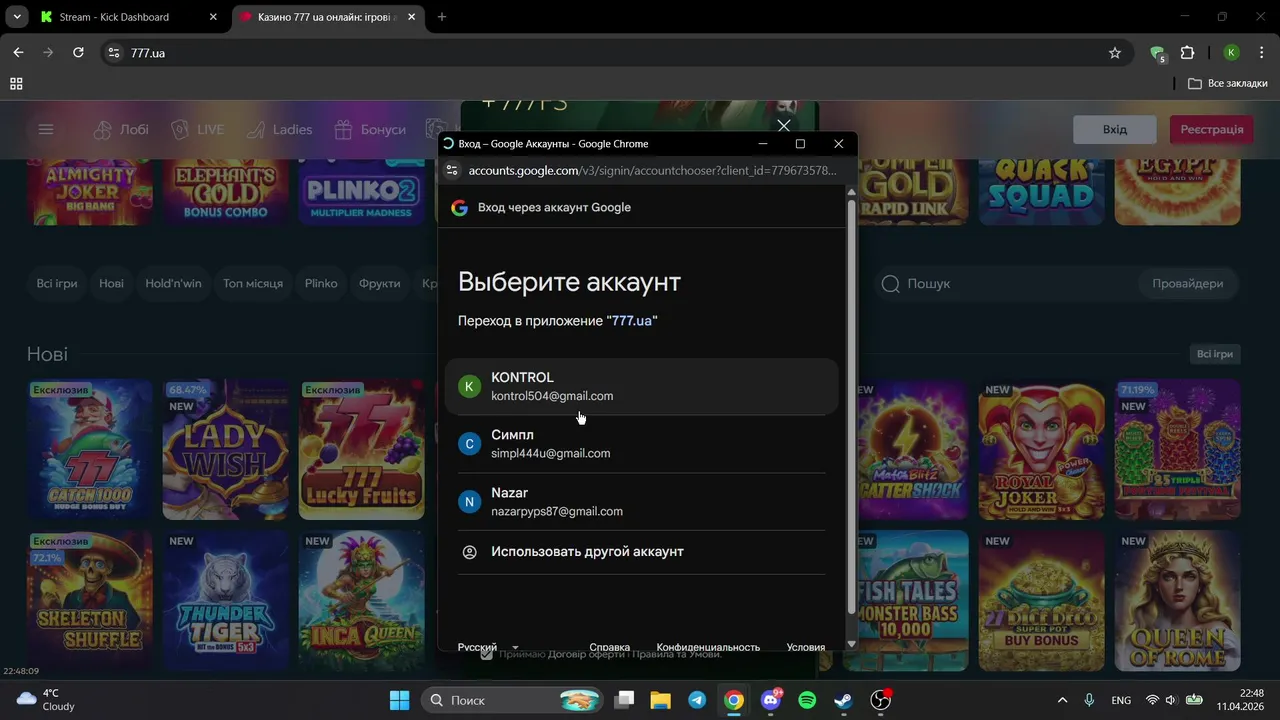The height and width of the screenshot is (720, 1280).
Task: Open the Конфиденциальность link
Action: 708,647
